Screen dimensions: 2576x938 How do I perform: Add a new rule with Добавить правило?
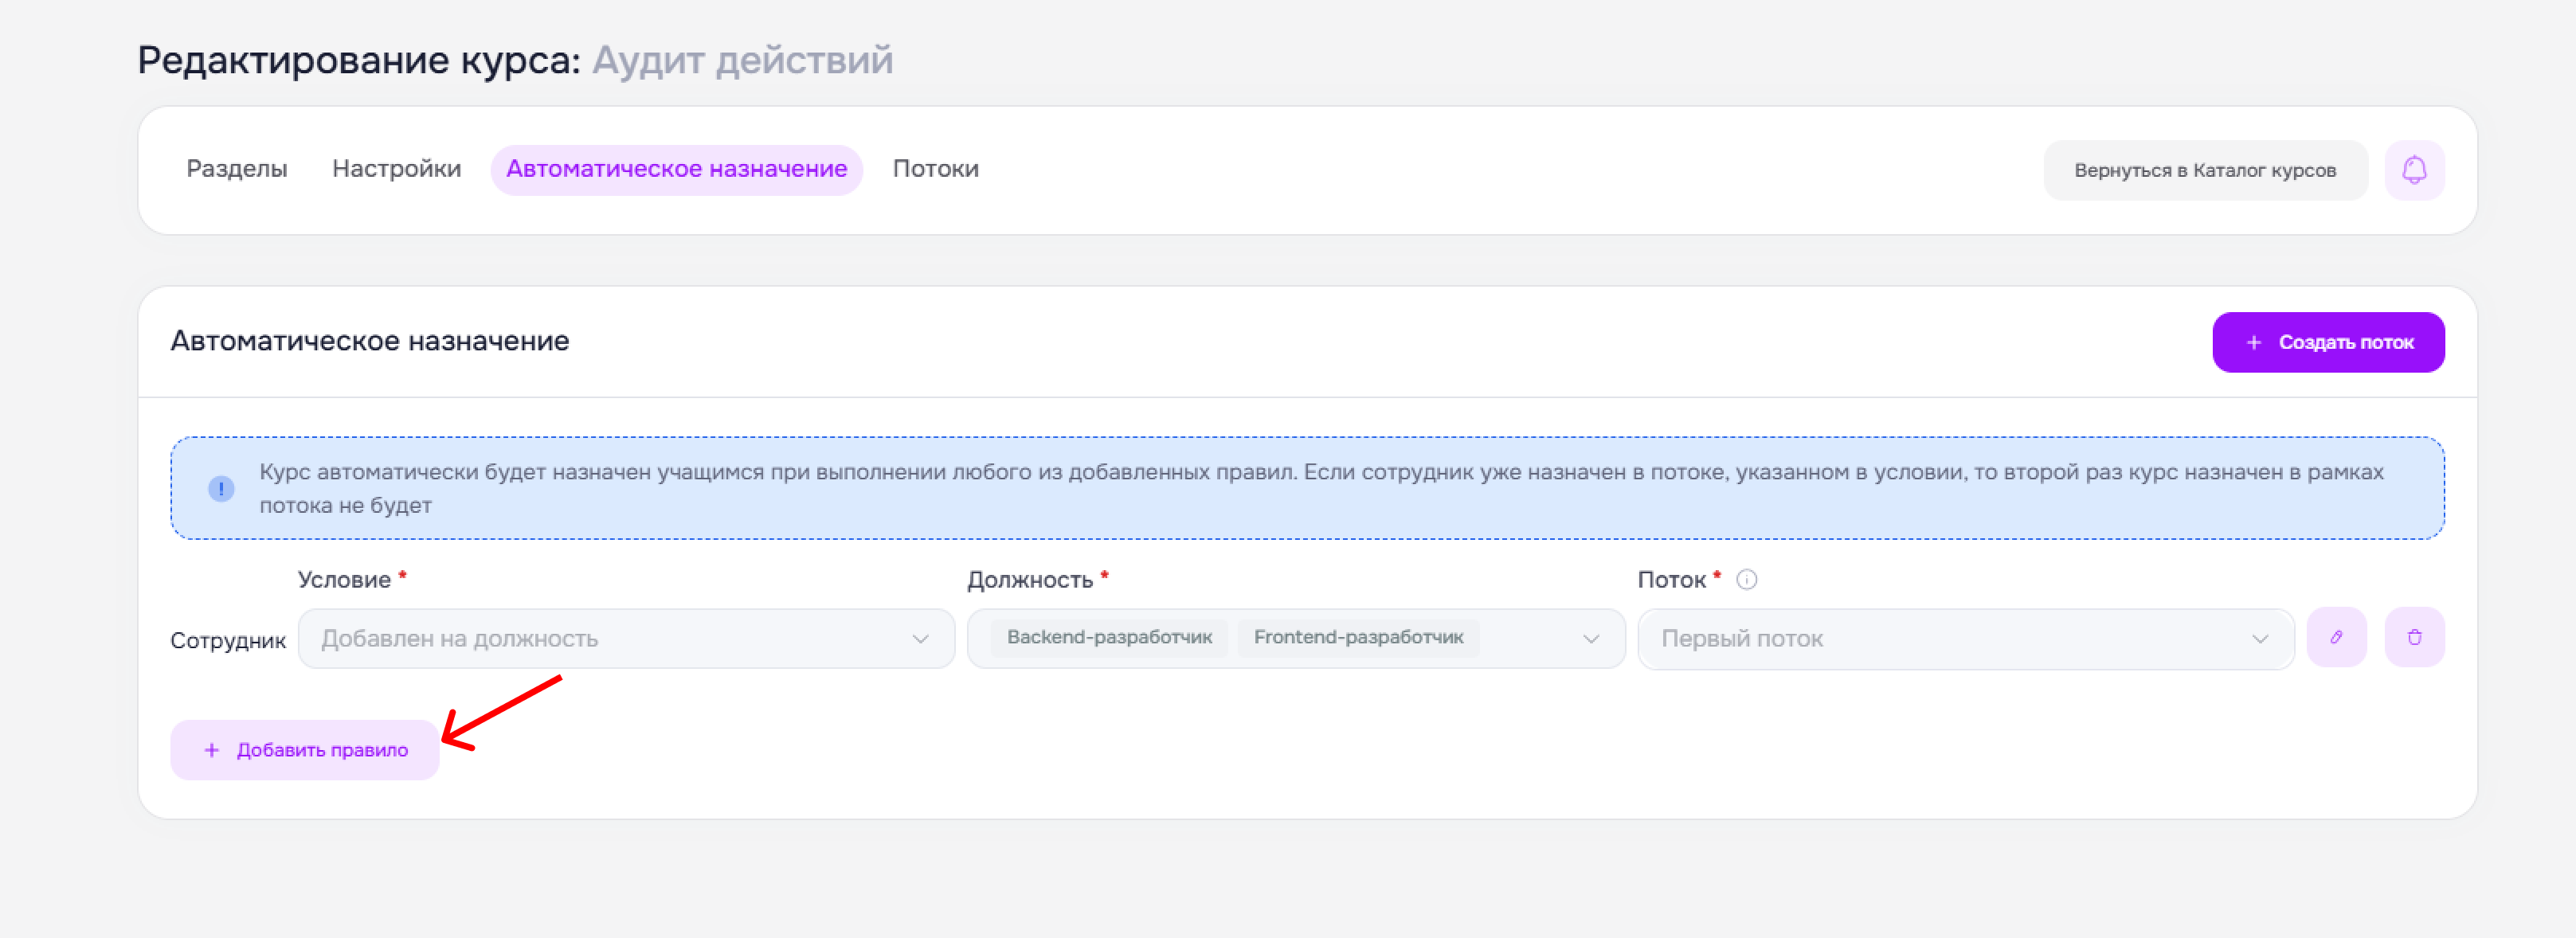305,750
